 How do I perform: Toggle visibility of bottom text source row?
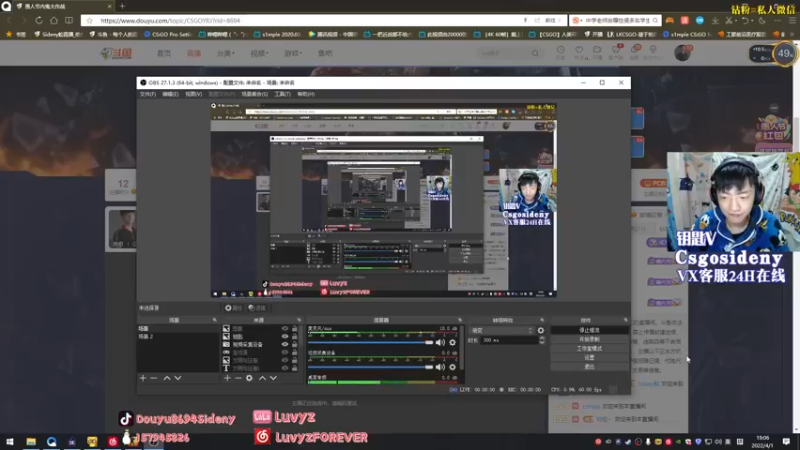285,368
